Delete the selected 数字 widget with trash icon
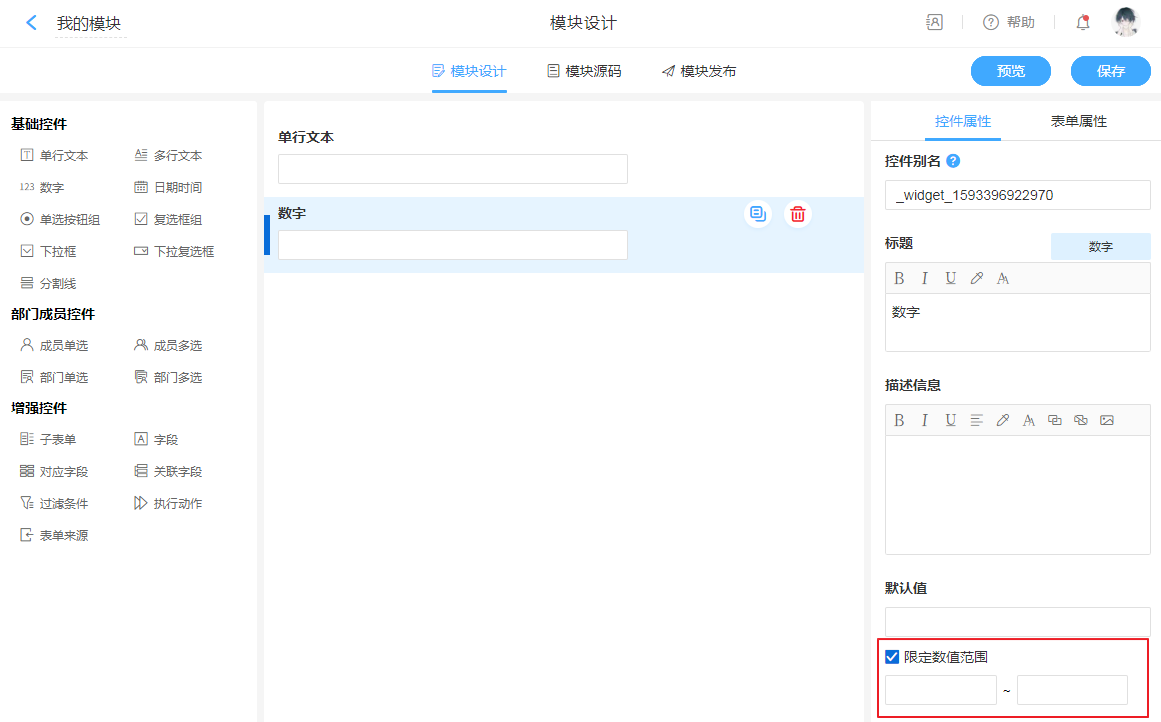The width and height of the screenshot is (1161, 722). [x=797, y=214]
